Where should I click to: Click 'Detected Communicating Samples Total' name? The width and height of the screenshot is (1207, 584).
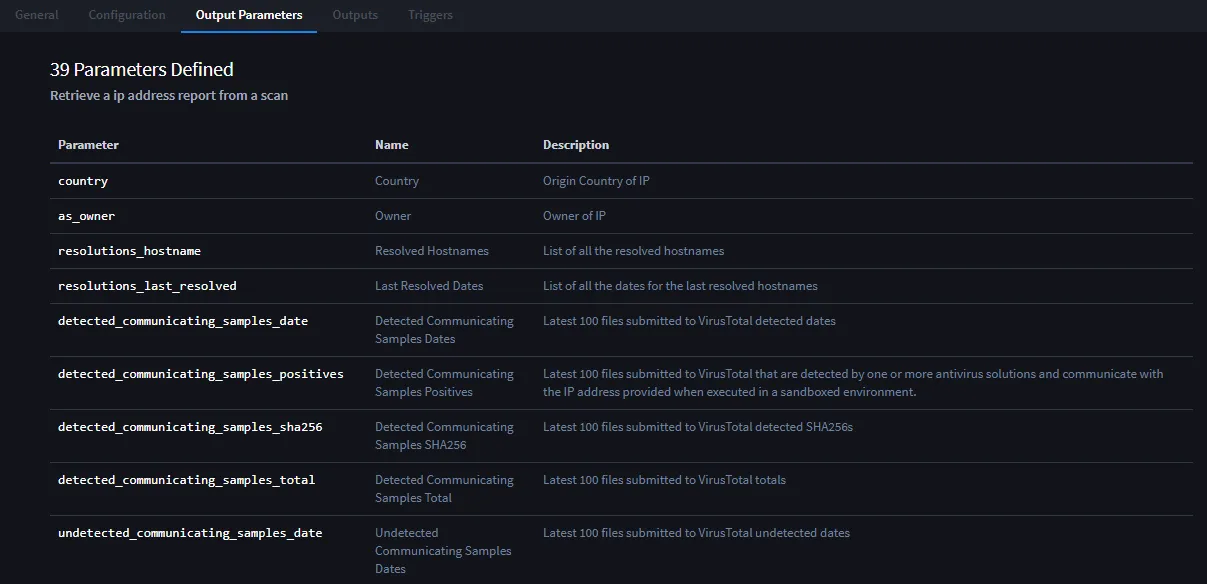(x=444, y=489)
